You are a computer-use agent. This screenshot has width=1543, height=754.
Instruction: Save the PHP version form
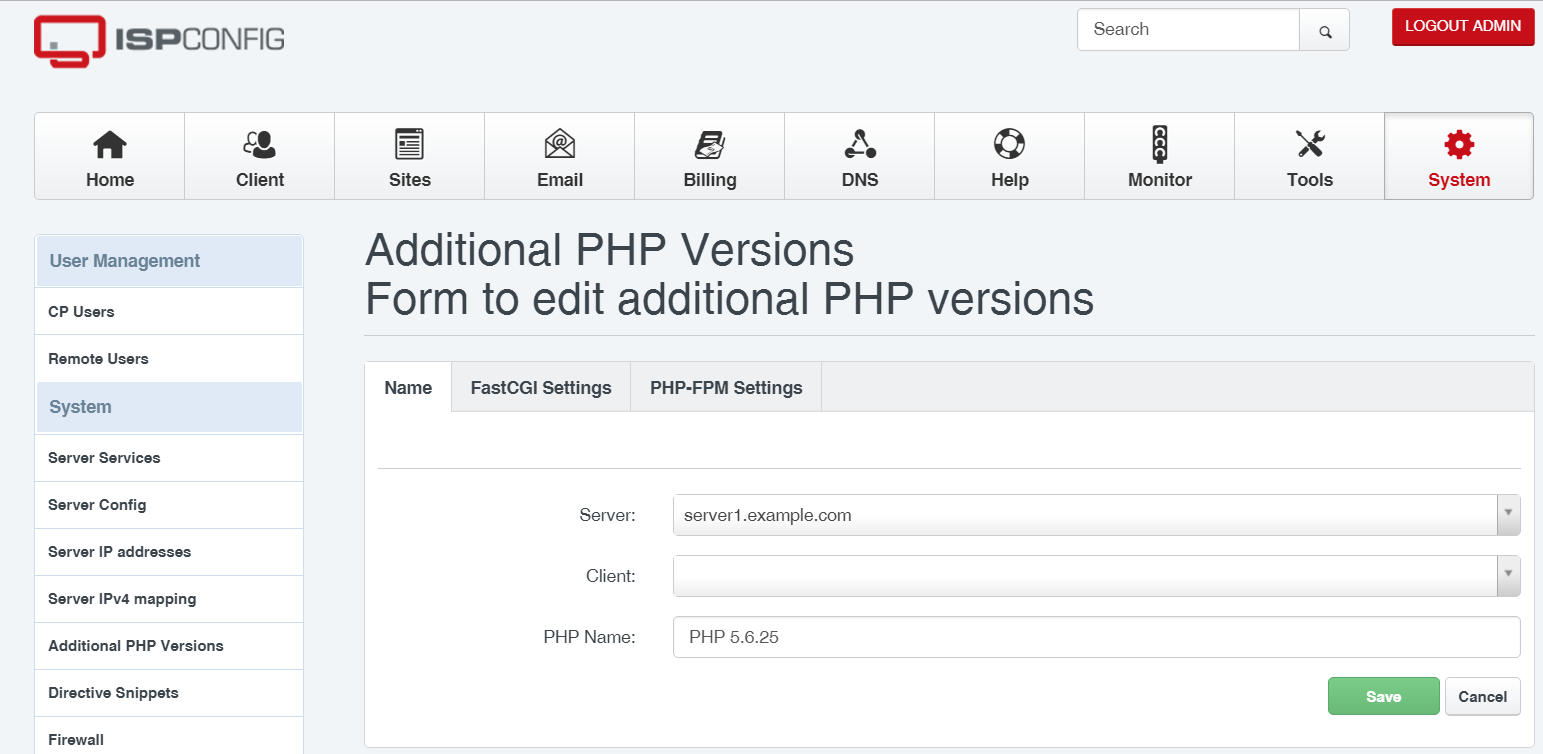[x=1384, y=697]
